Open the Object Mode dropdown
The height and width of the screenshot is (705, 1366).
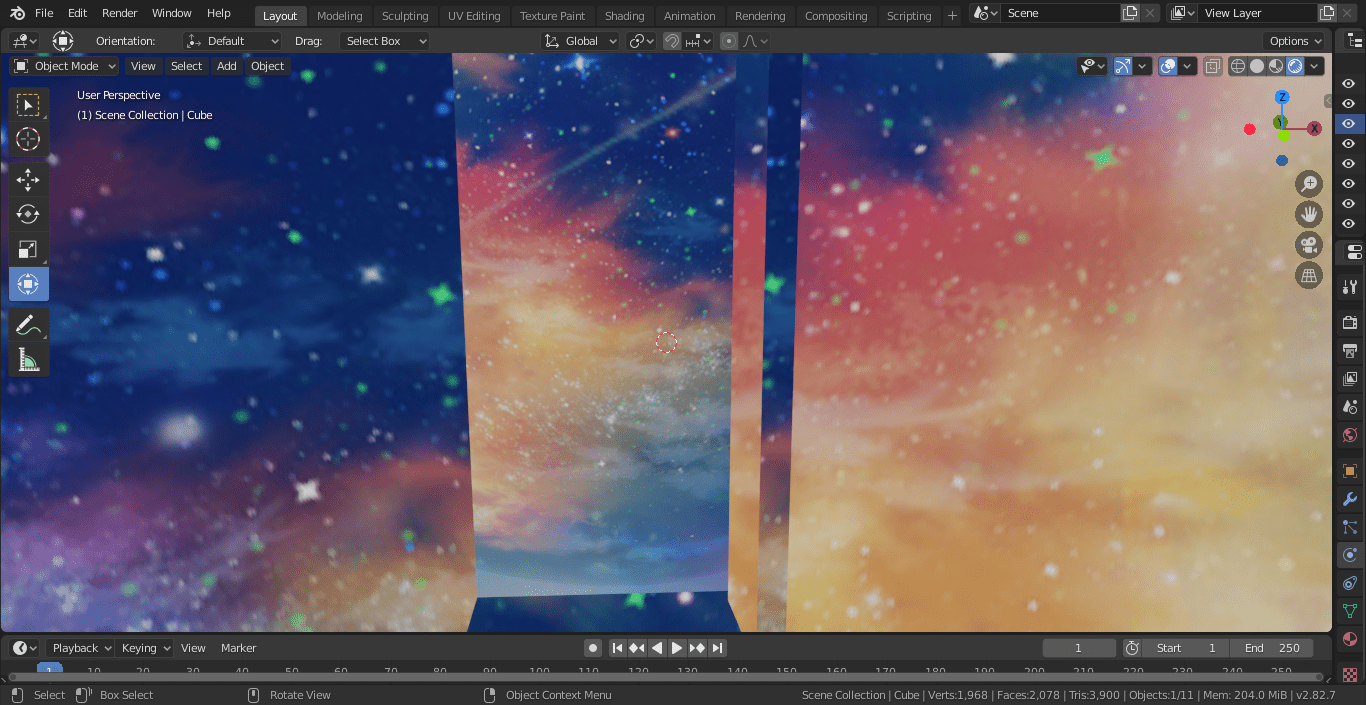(65, 66)
